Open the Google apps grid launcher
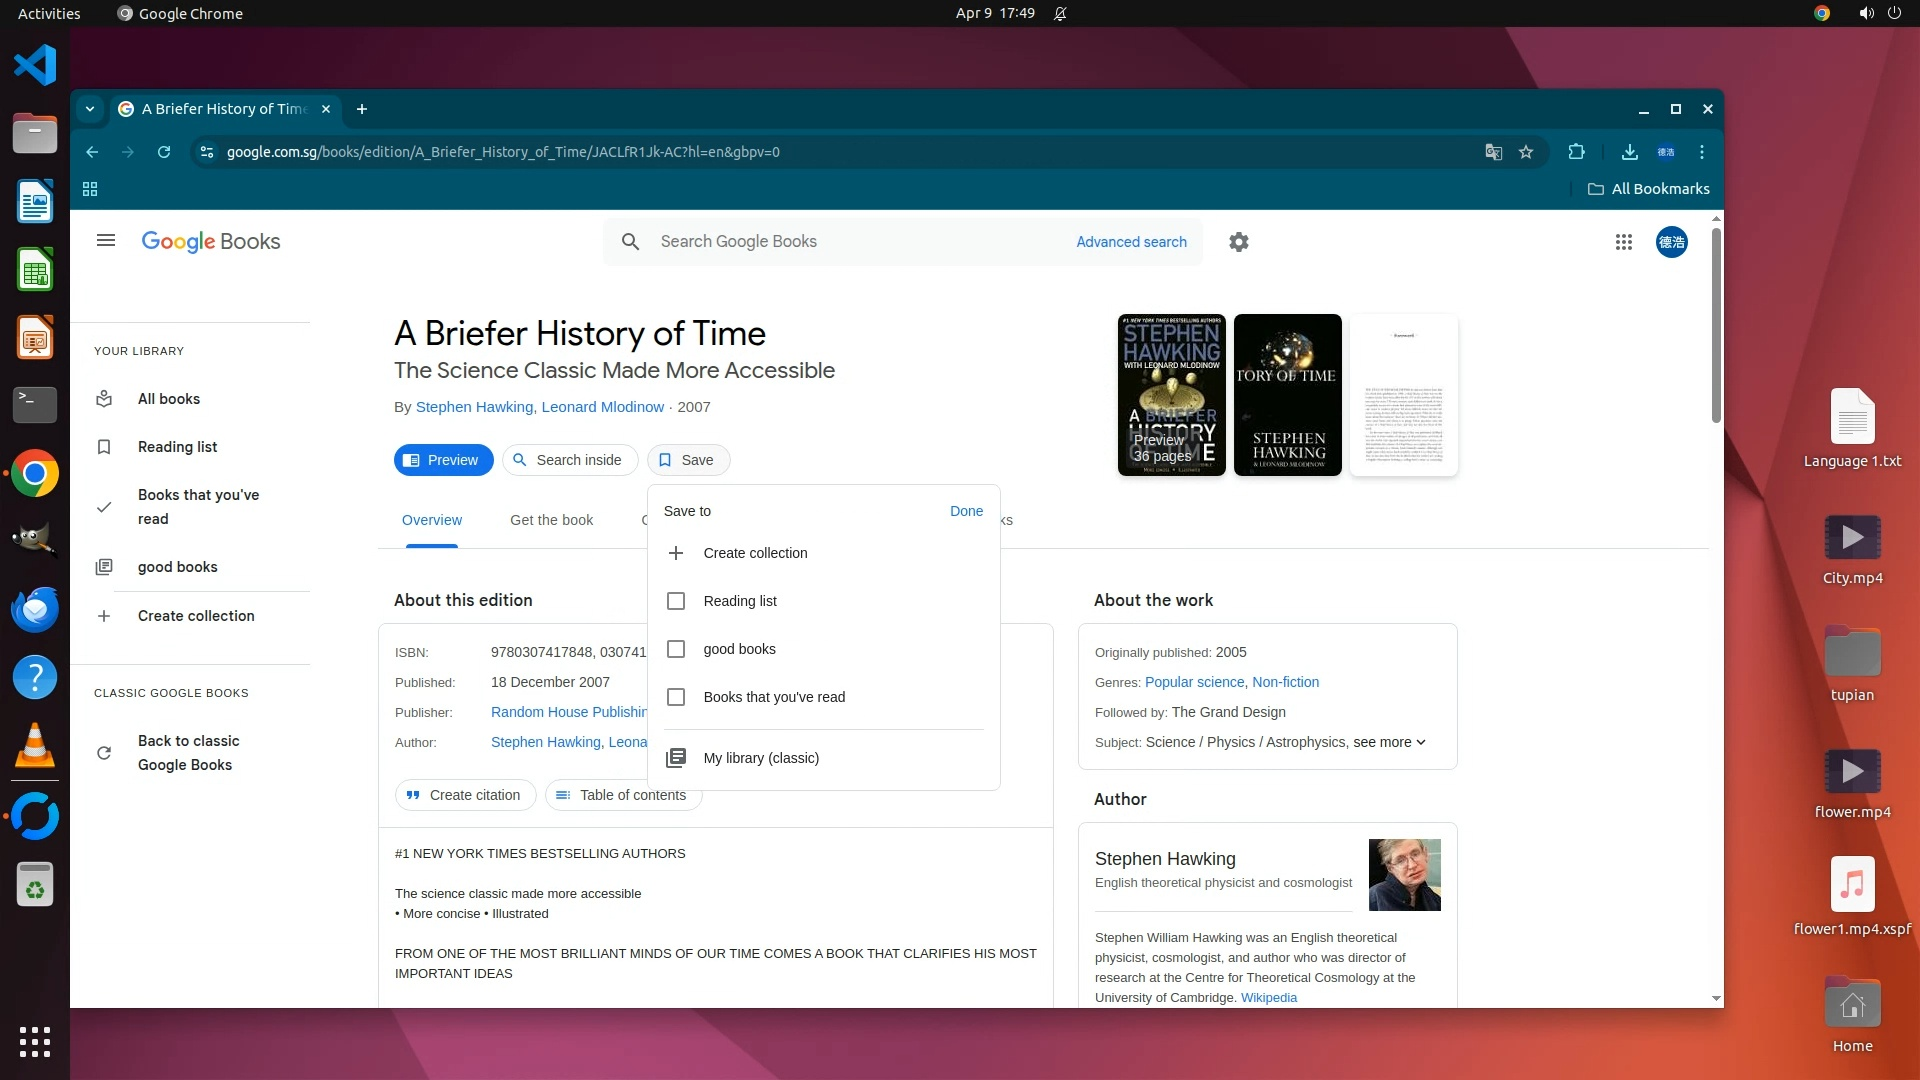This screenshot has width=1920, height=1080. point(1623,242)
